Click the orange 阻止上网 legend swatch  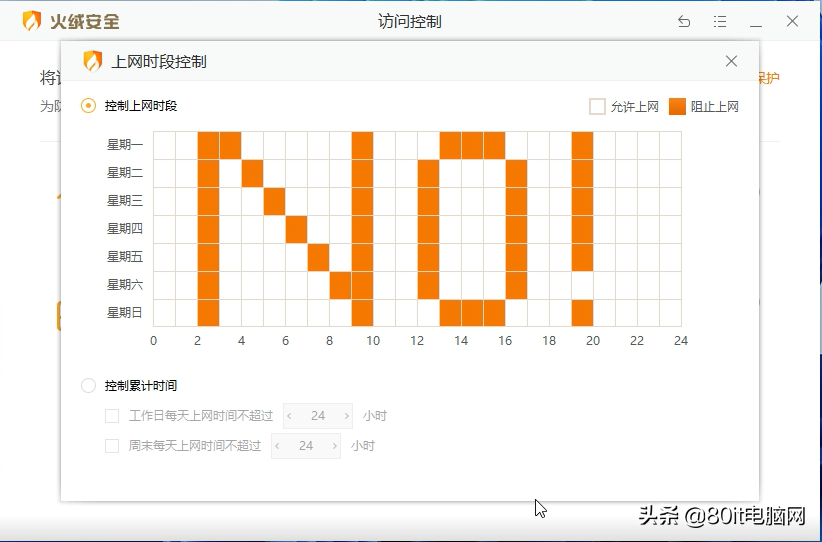click(x=677, y=106)
